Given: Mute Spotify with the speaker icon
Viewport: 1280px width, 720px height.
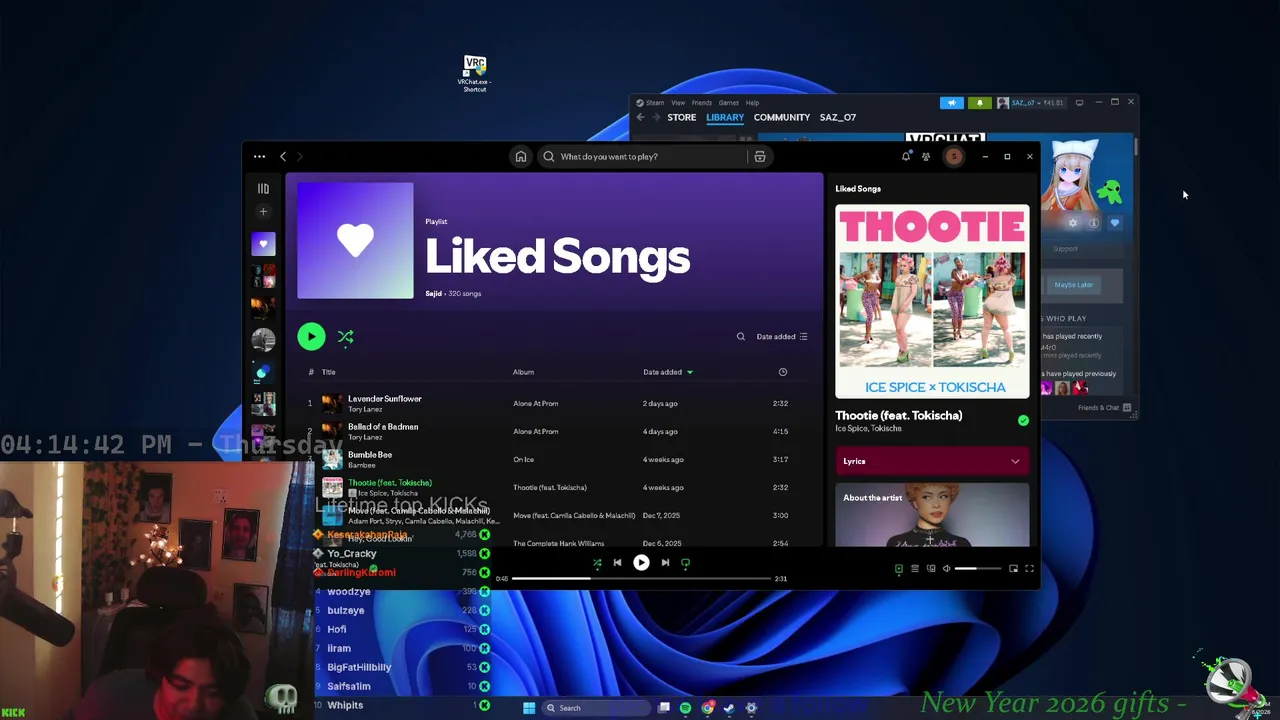Looking at the screenshot, I should coord(946,568).
